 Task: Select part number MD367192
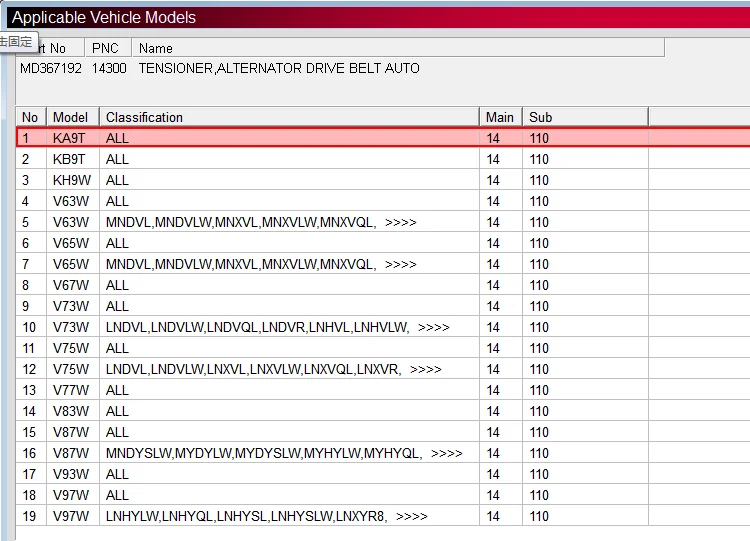[x=50, y=68]
